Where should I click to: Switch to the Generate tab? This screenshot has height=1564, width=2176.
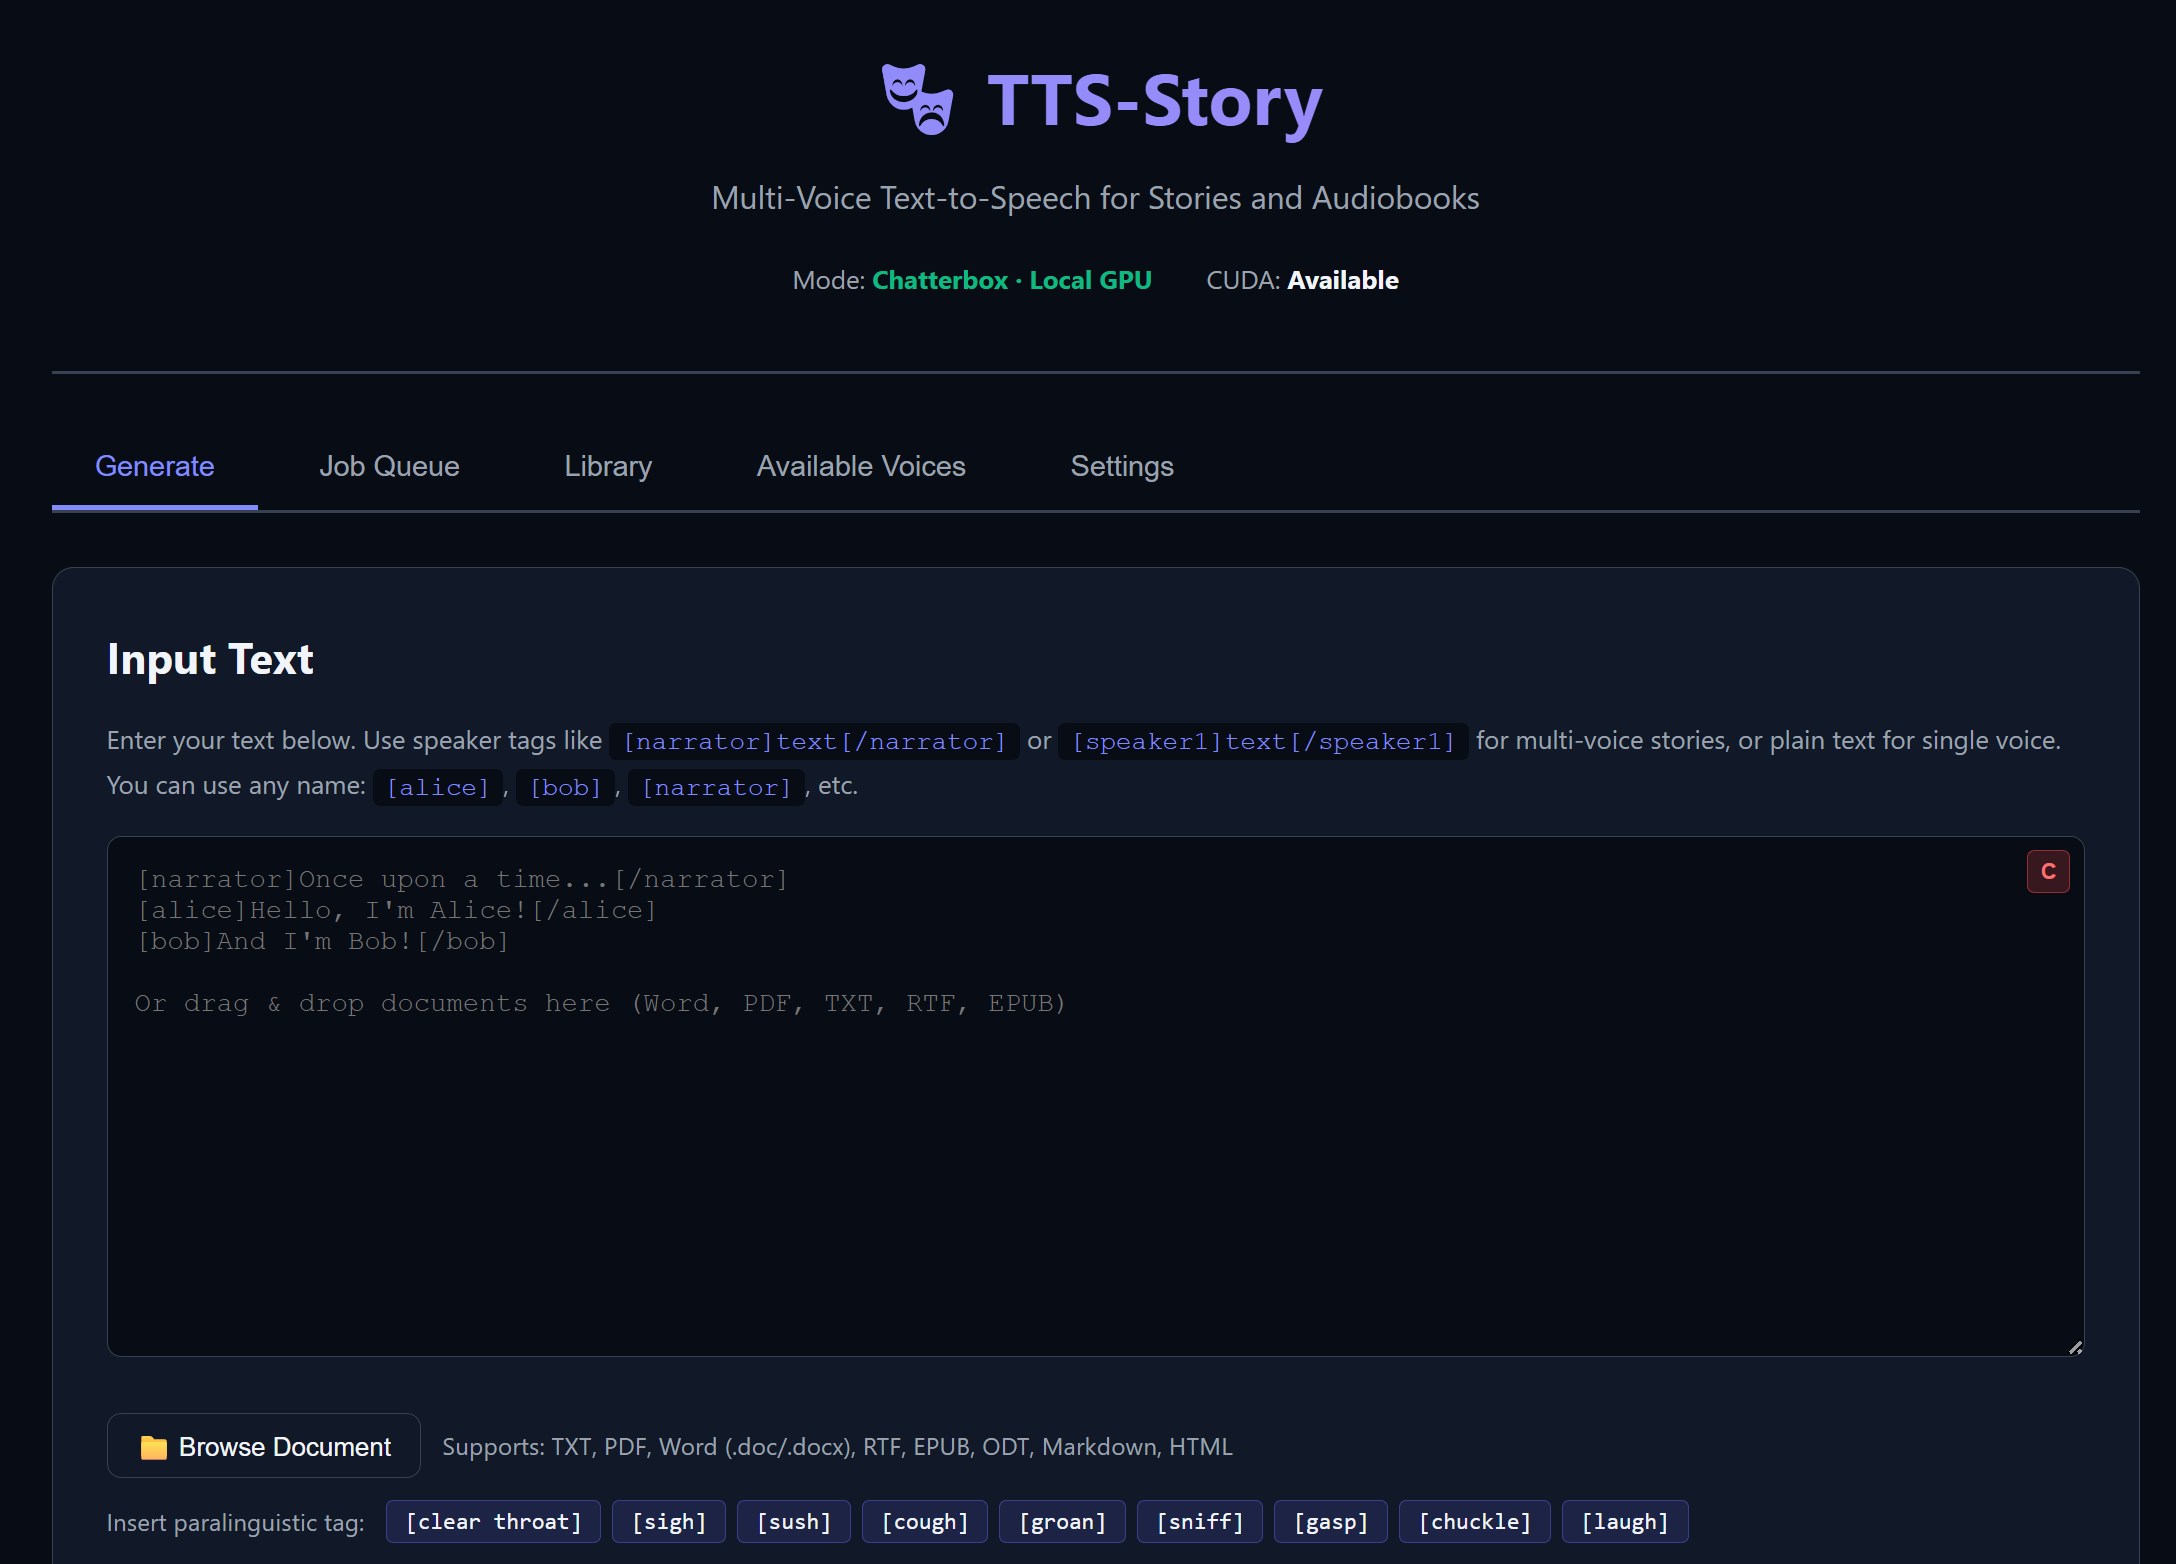coord(155,466)
